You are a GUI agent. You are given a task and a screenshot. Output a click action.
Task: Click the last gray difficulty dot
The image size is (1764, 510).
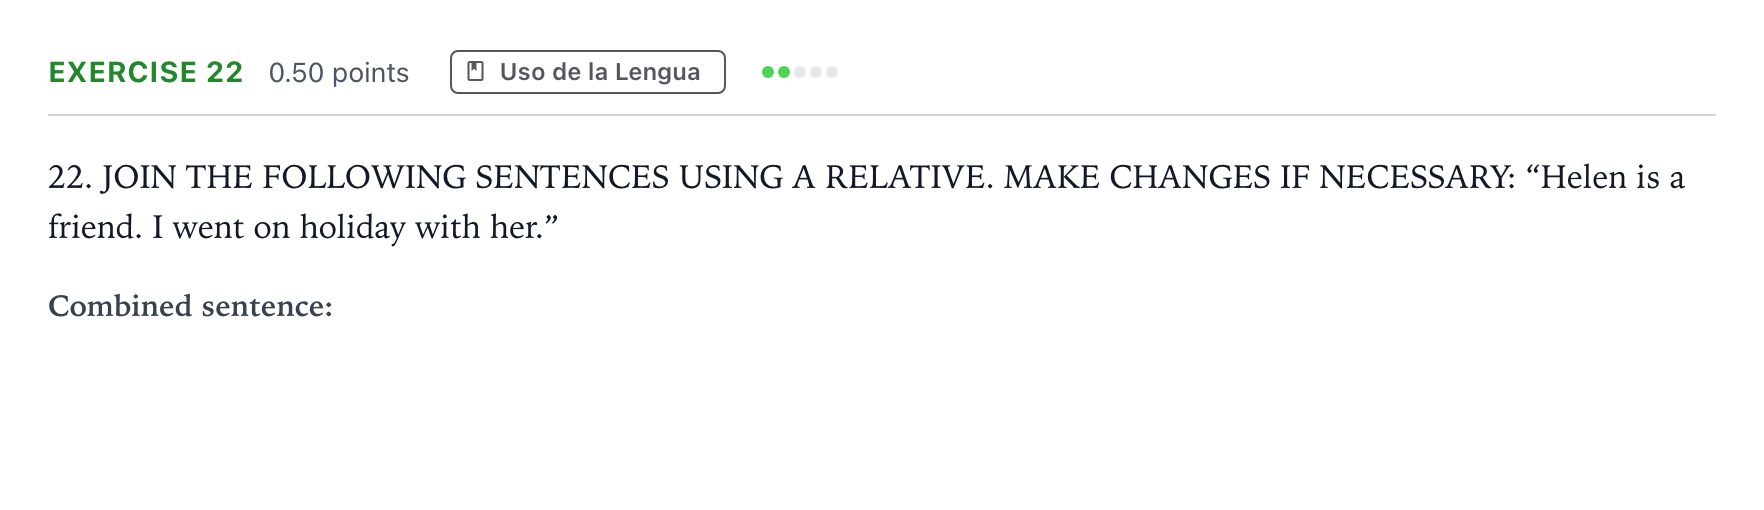point(832,72)
